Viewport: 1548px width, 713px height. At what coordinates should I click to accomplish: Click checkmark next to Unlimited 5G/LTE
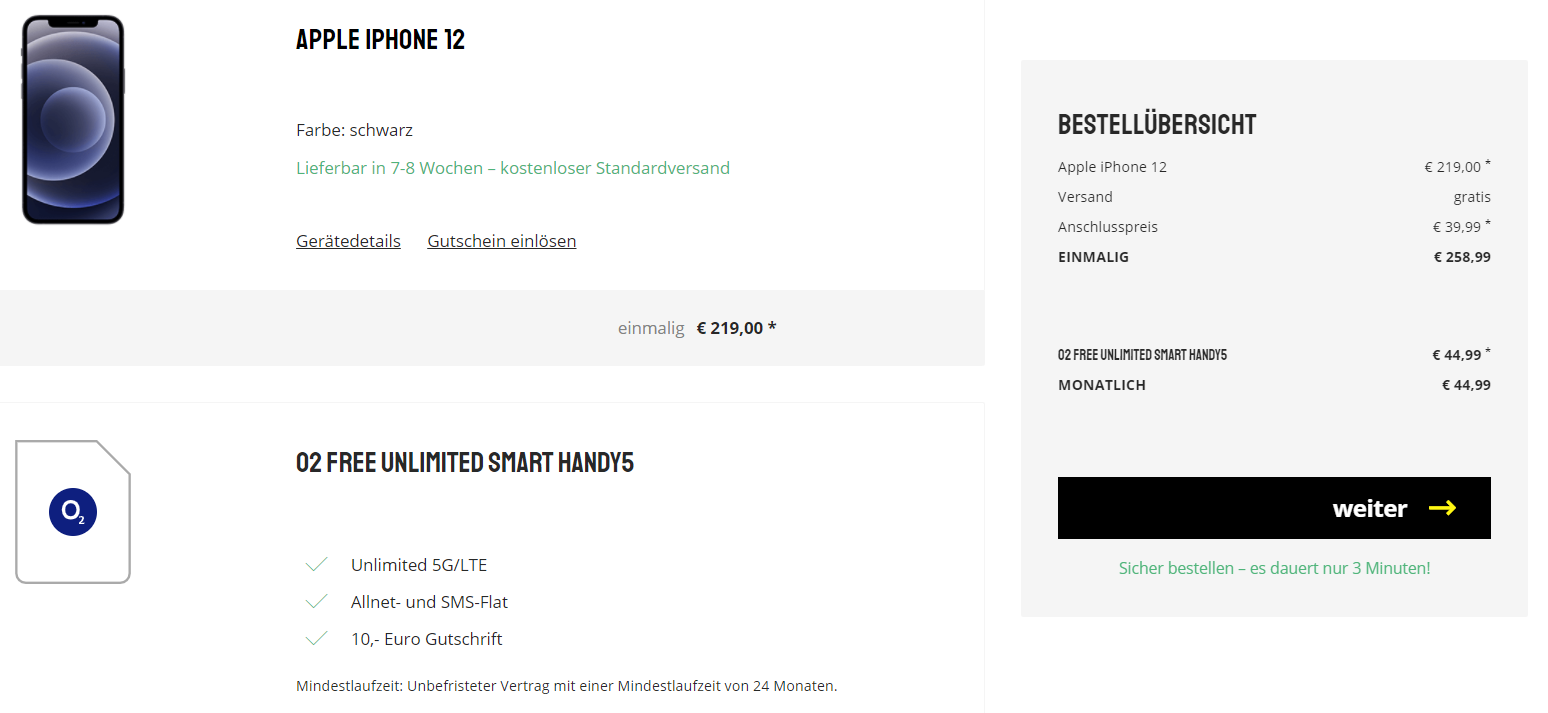(317, 565)
